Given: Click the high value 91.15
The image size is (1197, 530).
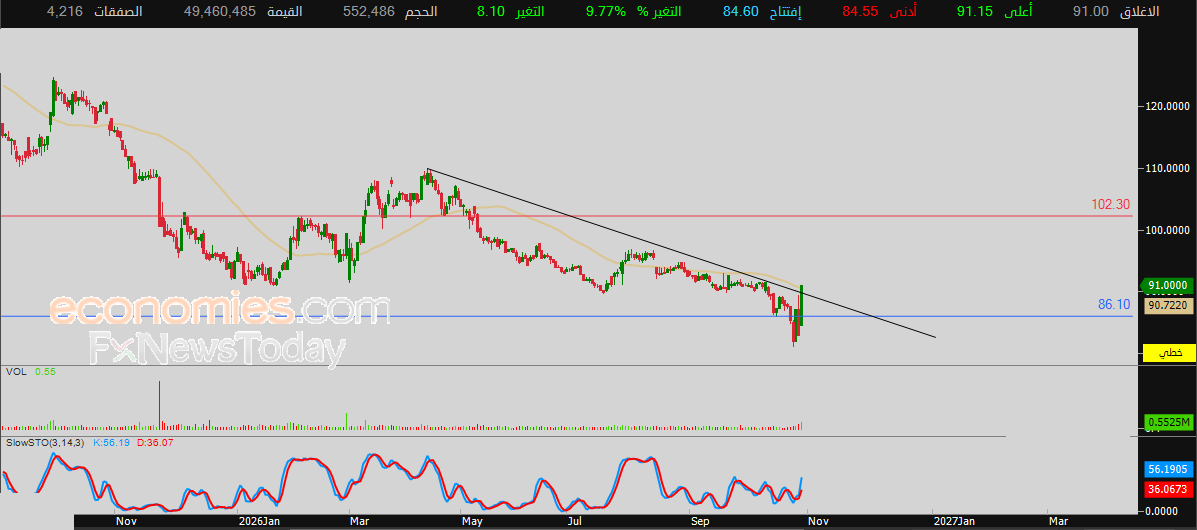Looking at the screenshot, I should coord(976,11).
